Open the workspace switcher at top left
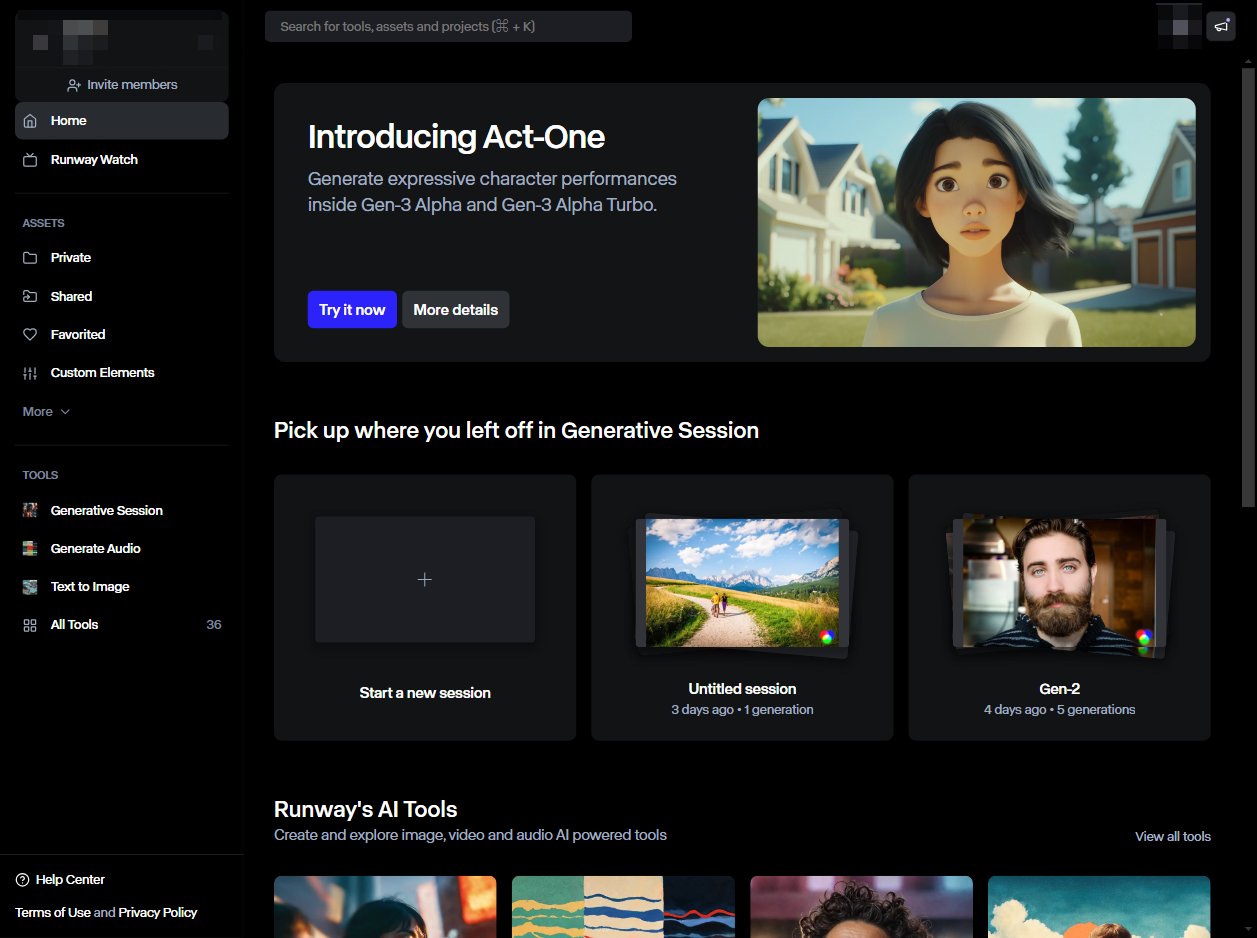The width and height of the screenshot is (1257, 938). pos(122,42)
